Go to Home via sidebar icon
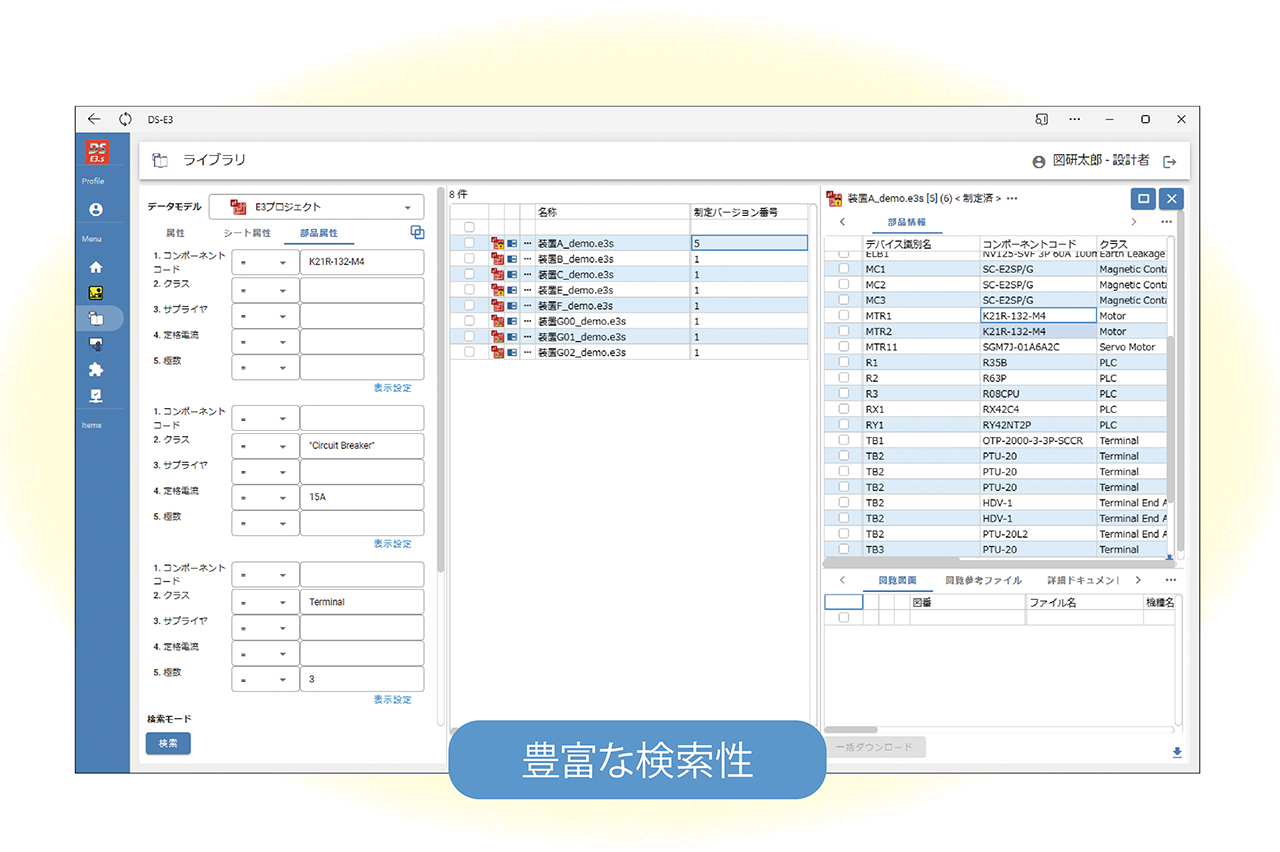 (96, 267)
